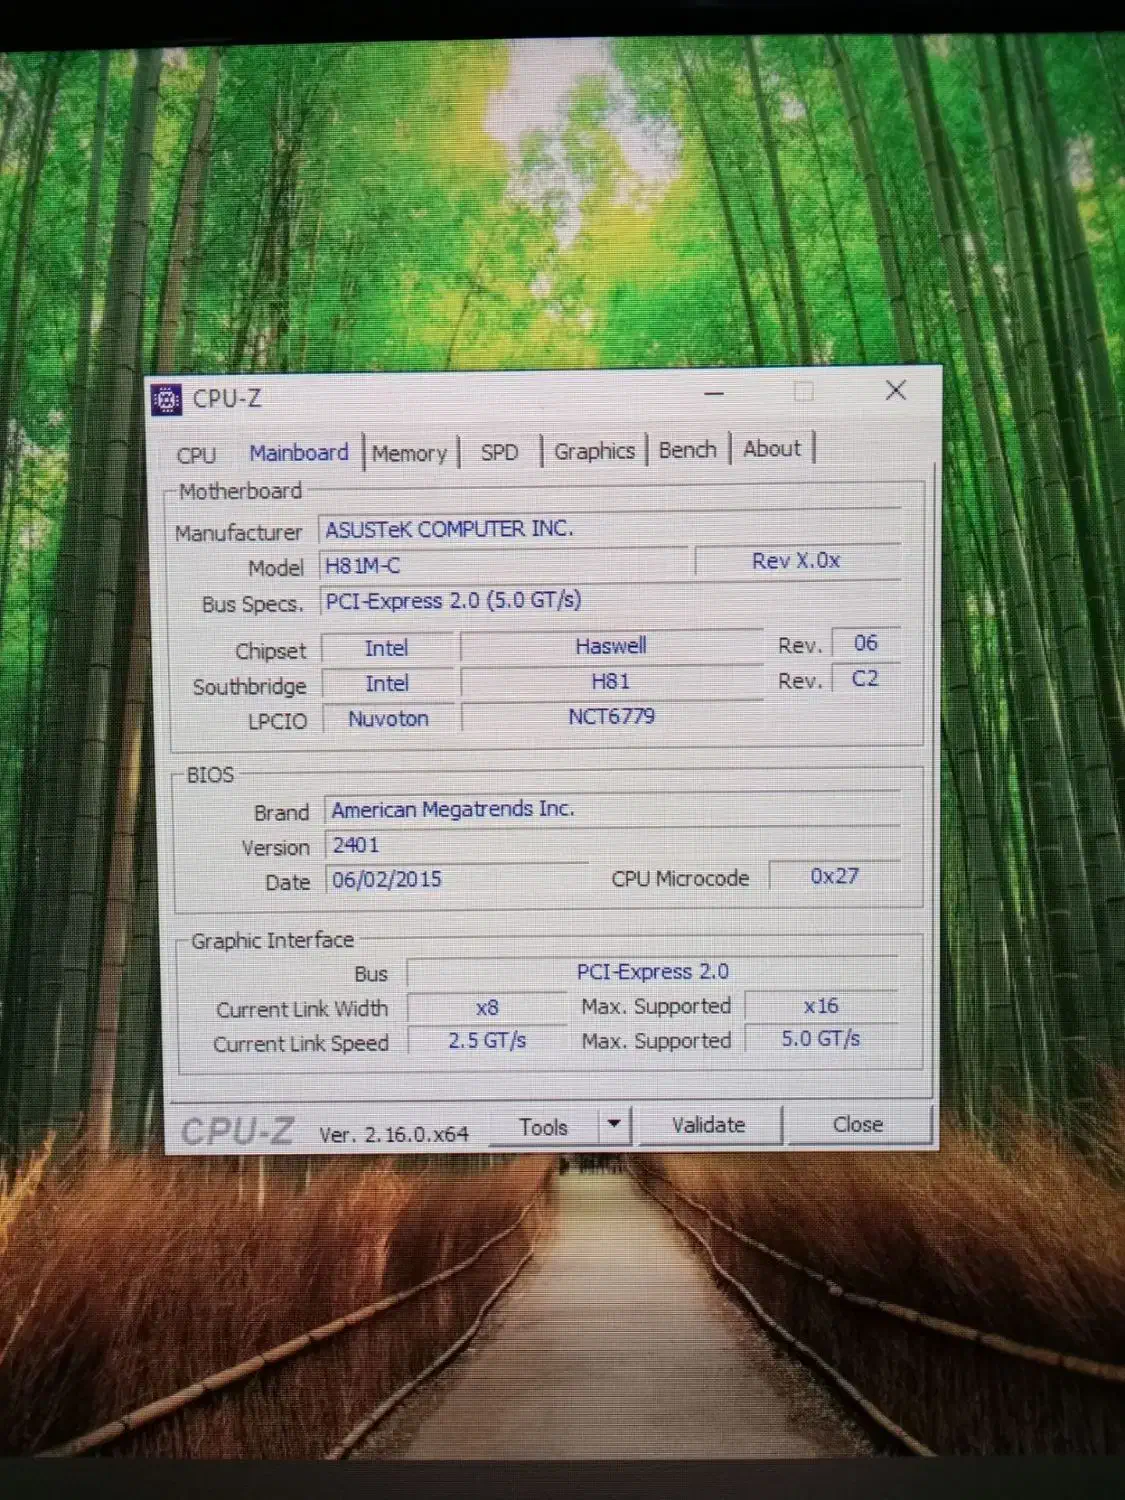Click the BIOS version 2401

pyautogui.click(x=612, y=845)
